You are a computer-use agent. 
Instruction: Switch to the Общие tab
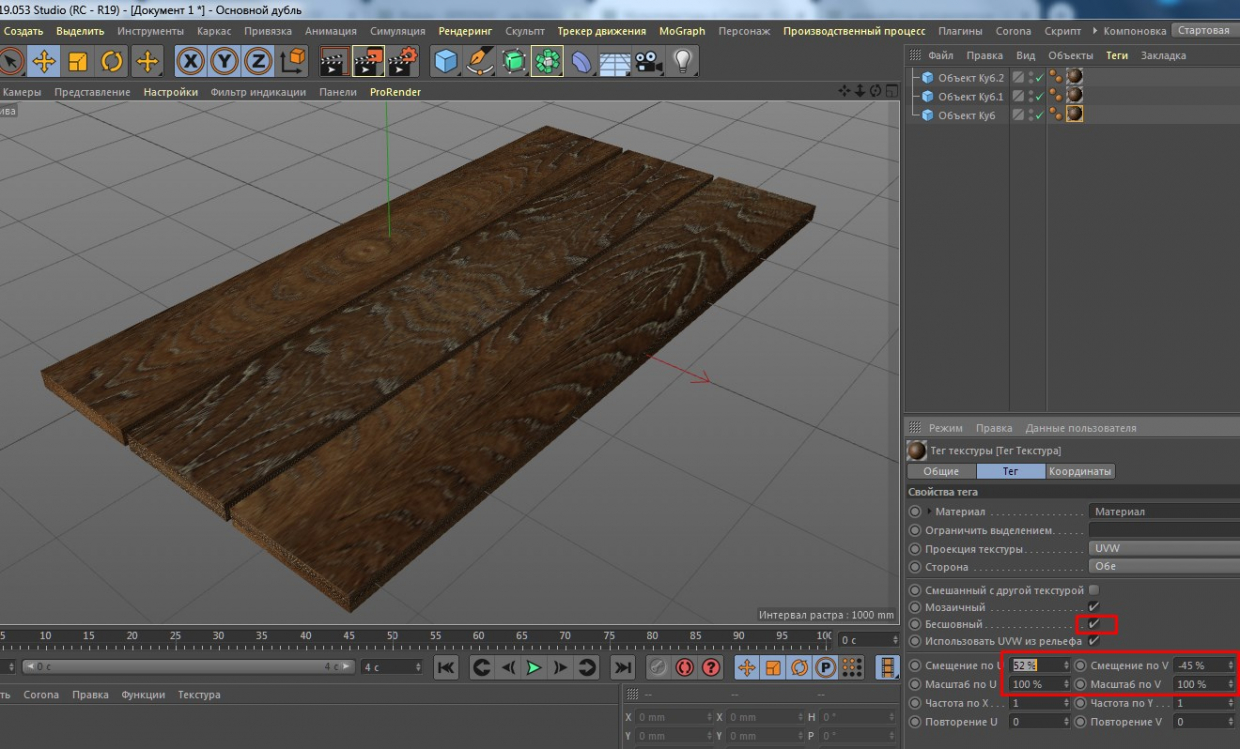[x=941, y=471]
